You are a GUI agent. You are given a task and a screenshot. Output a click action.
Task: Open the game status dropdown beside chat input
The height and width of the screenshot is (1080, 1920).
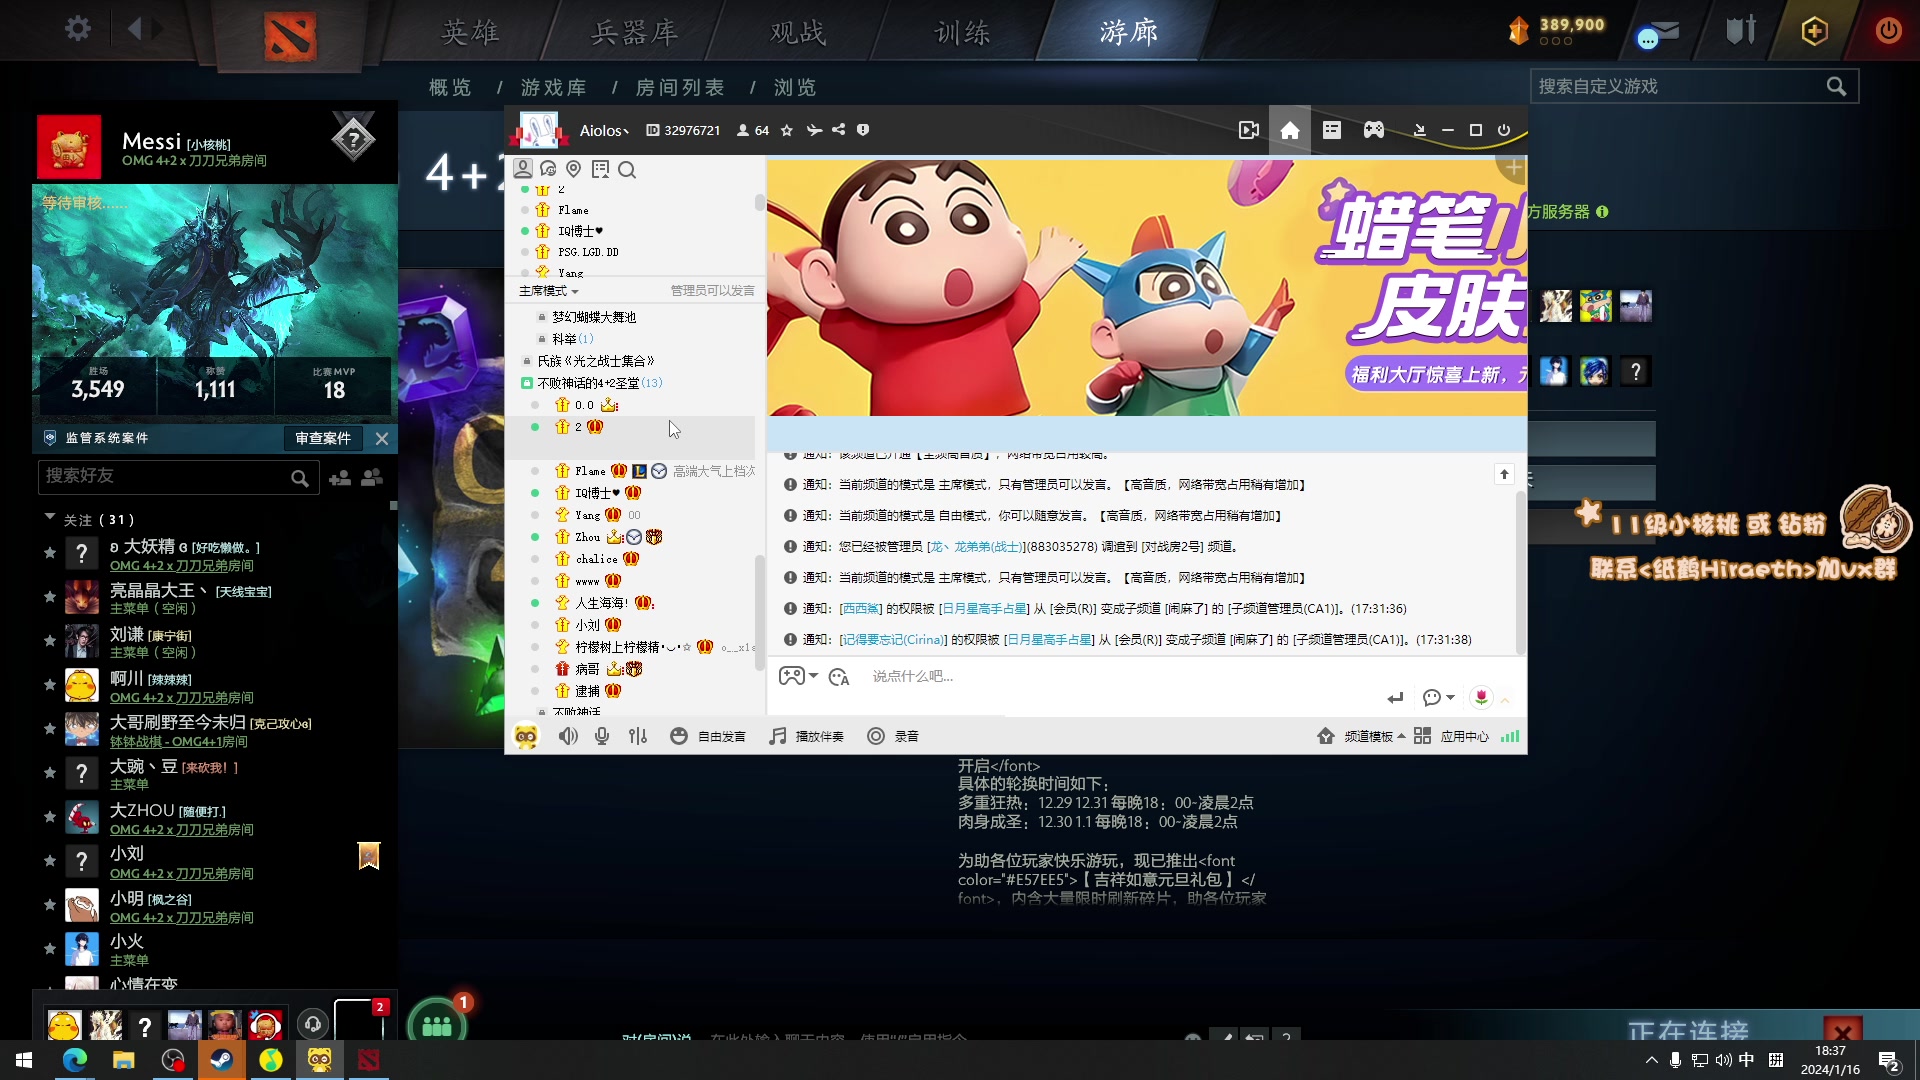coord(797,676)
